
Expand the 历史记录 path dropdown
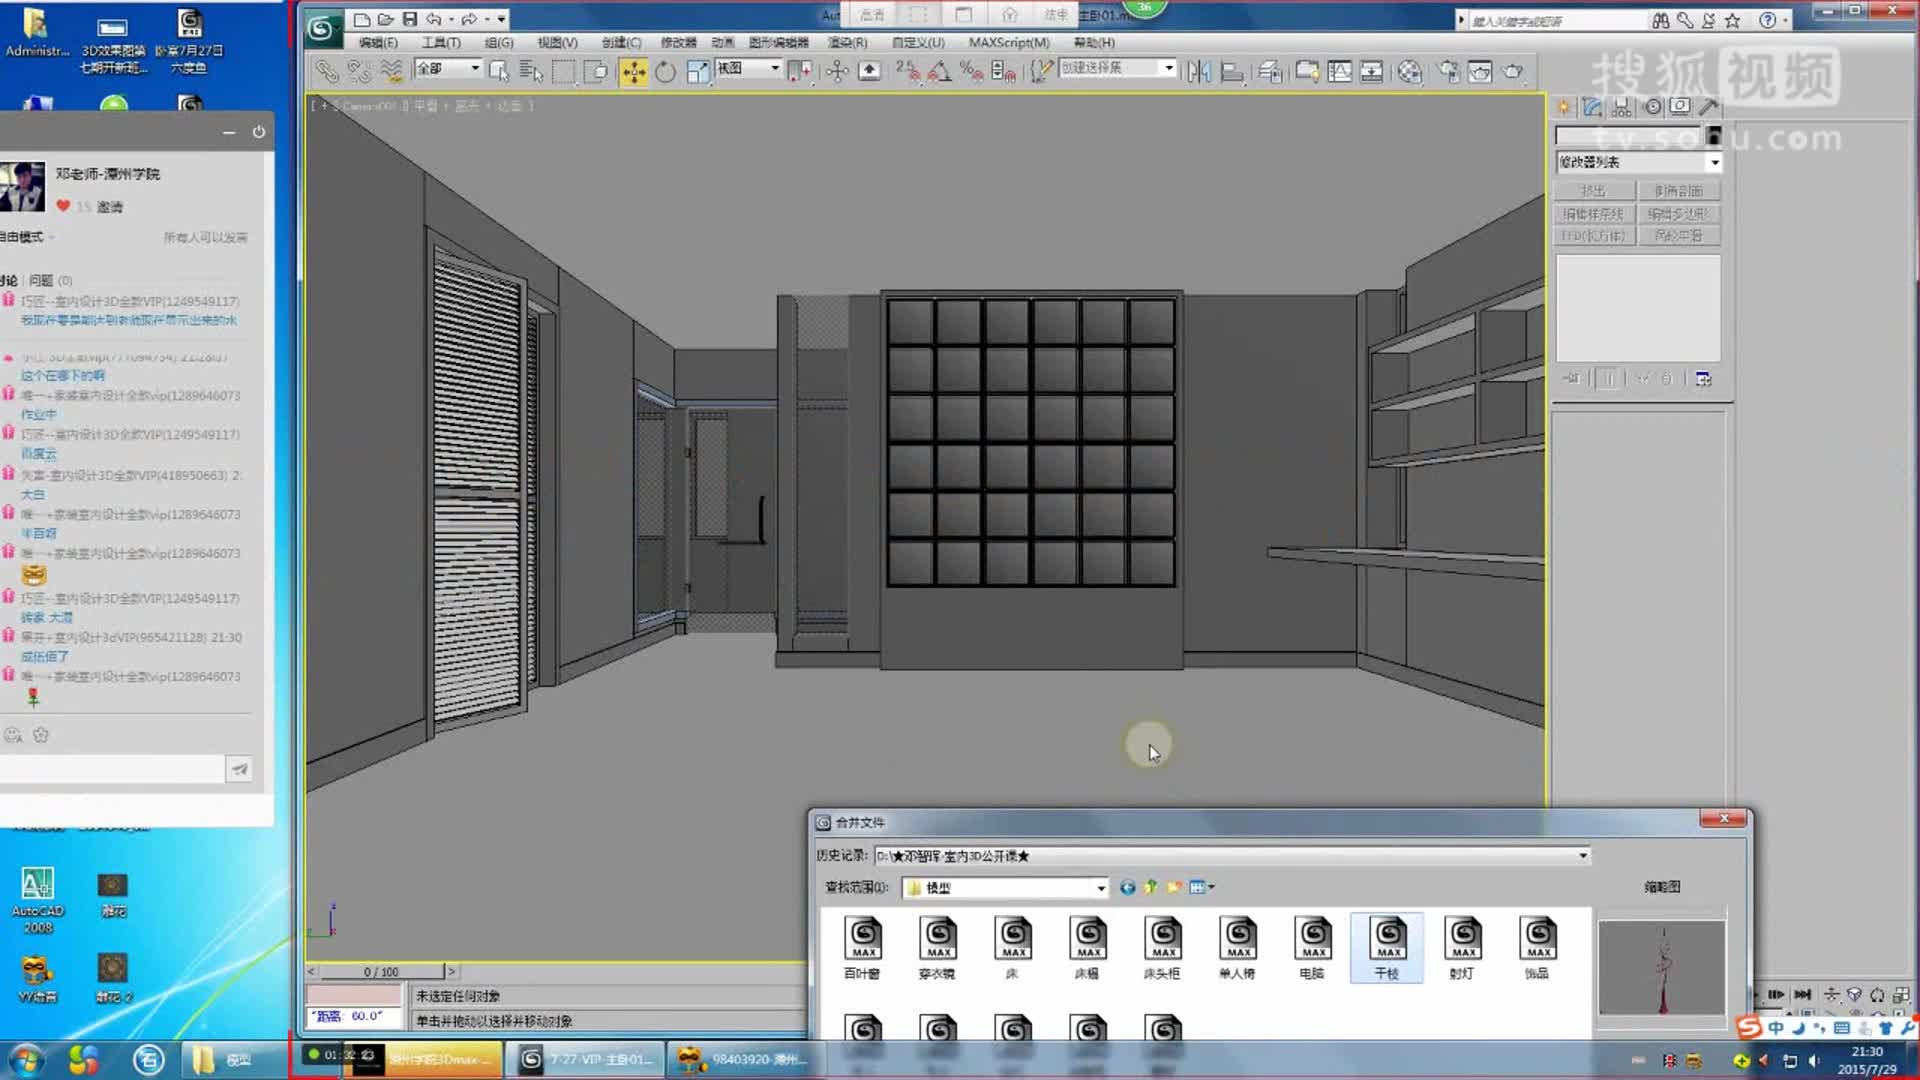pos(1582,856)
